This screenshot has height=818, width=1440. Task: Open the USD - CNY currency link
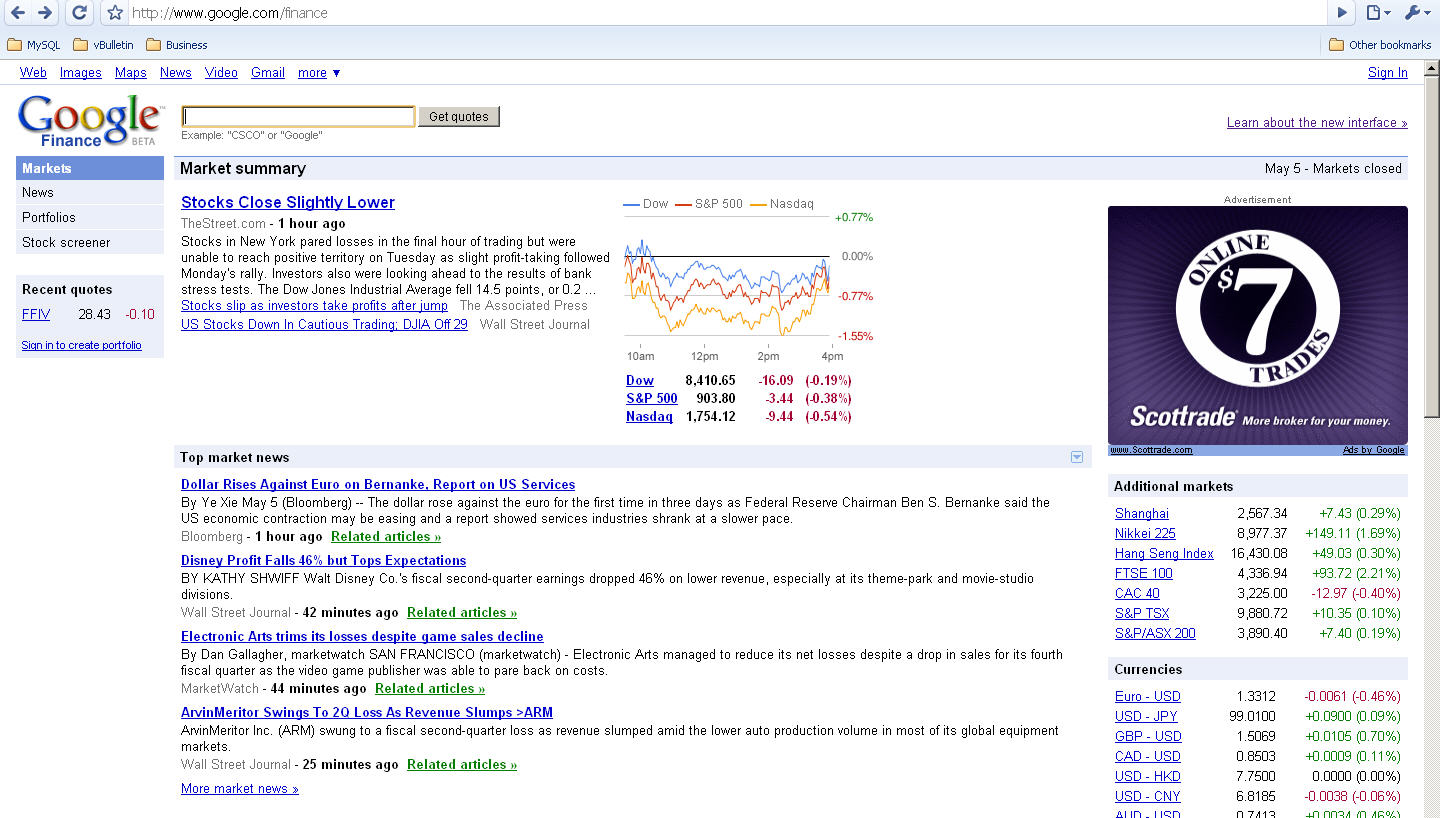tap(1148, 797)
